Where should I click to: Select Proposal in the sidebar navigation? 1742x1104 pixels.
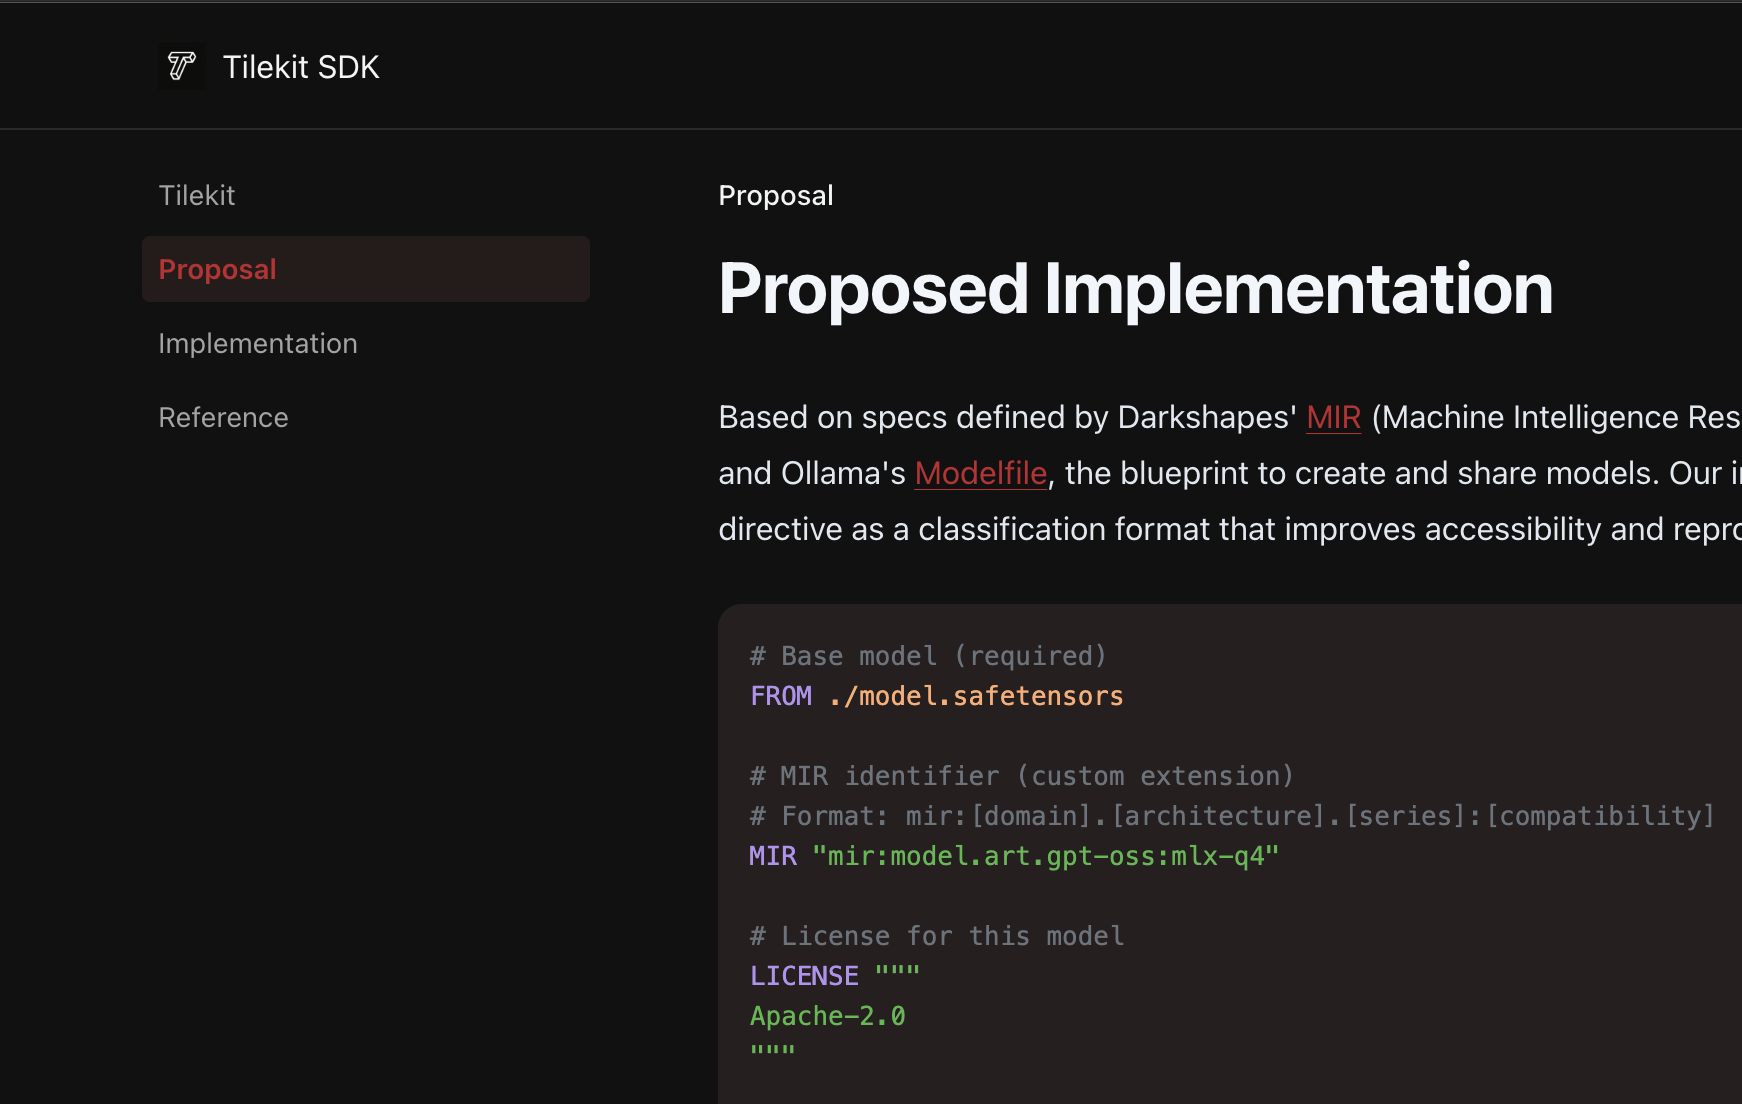click(x=217, y=269)
